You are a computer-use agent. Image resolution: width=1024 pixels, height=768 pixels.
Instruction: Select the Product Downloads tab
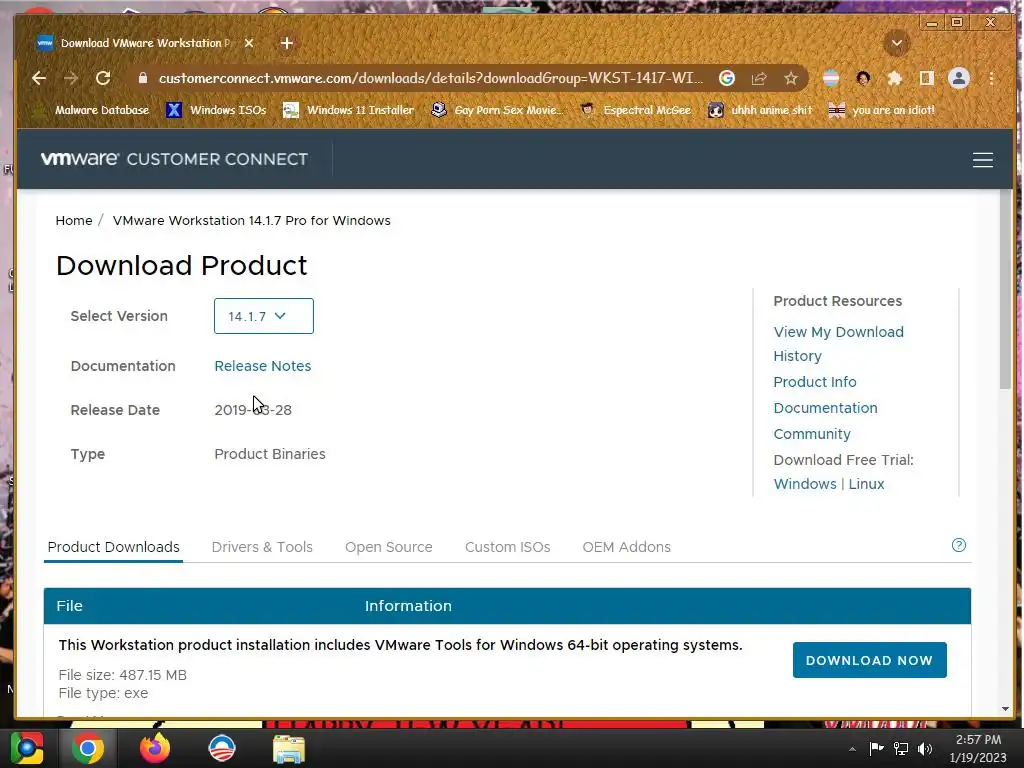tap(114, 547)
